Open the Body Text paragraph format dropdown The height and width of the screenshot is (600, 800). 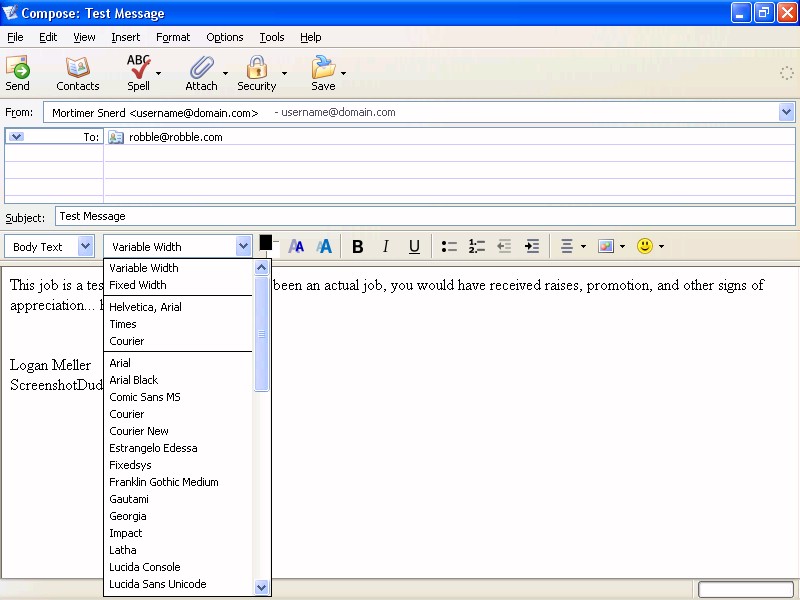click(86, 247)
